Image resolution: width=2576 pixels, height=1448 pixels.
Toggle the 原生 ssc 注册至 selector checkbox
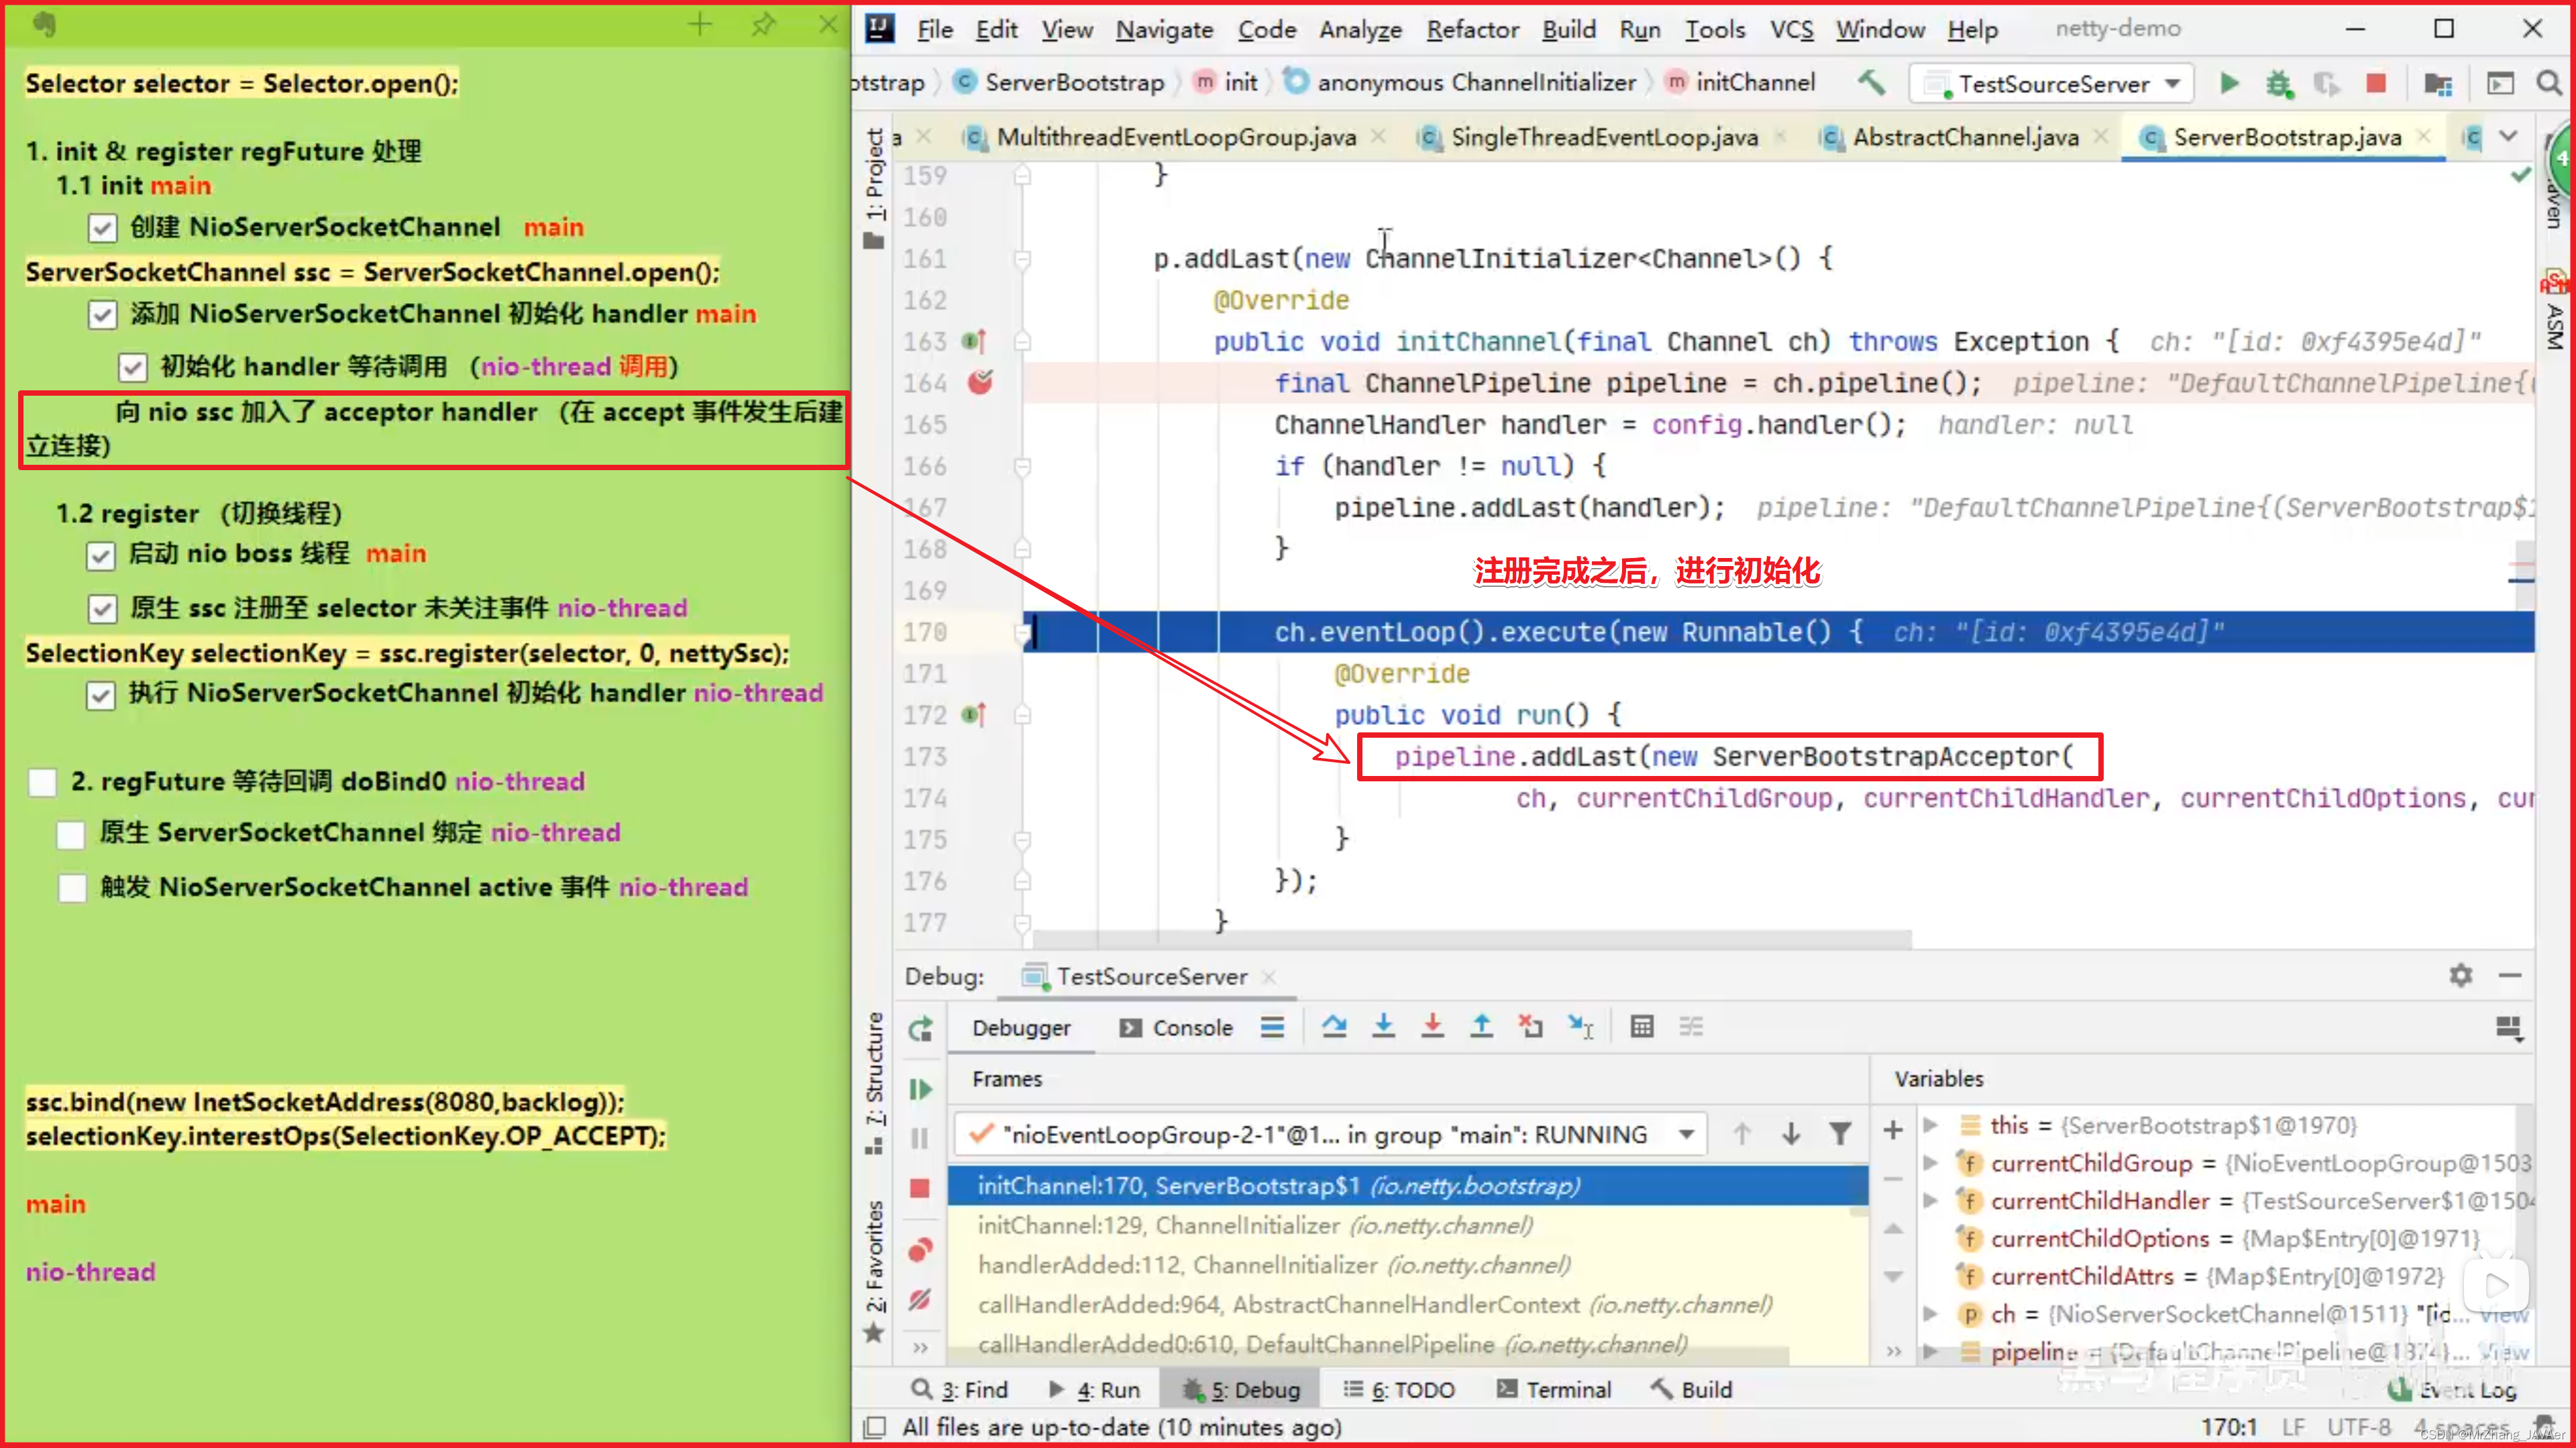(x=102, y=609)
